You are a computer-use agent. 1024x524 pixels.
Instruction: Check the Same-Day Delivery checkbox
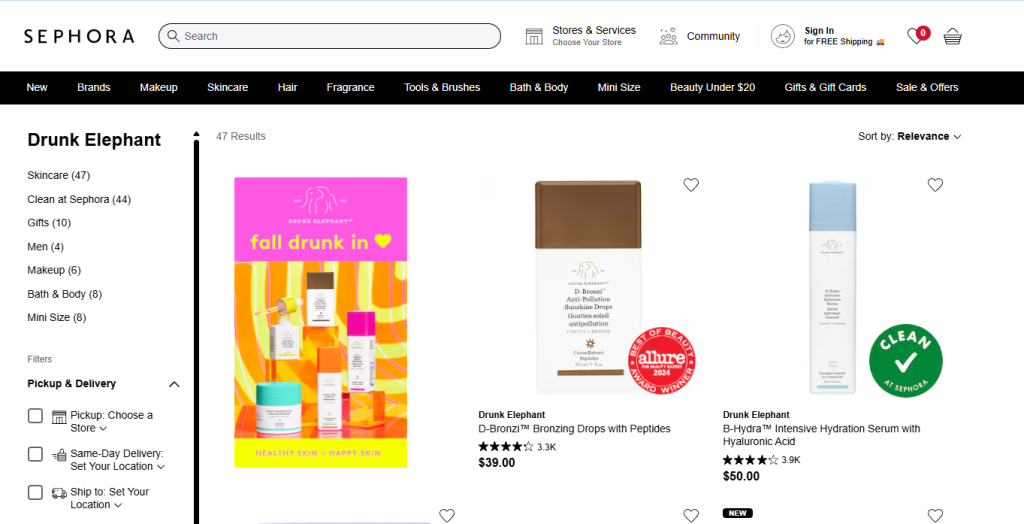point(35,454)
